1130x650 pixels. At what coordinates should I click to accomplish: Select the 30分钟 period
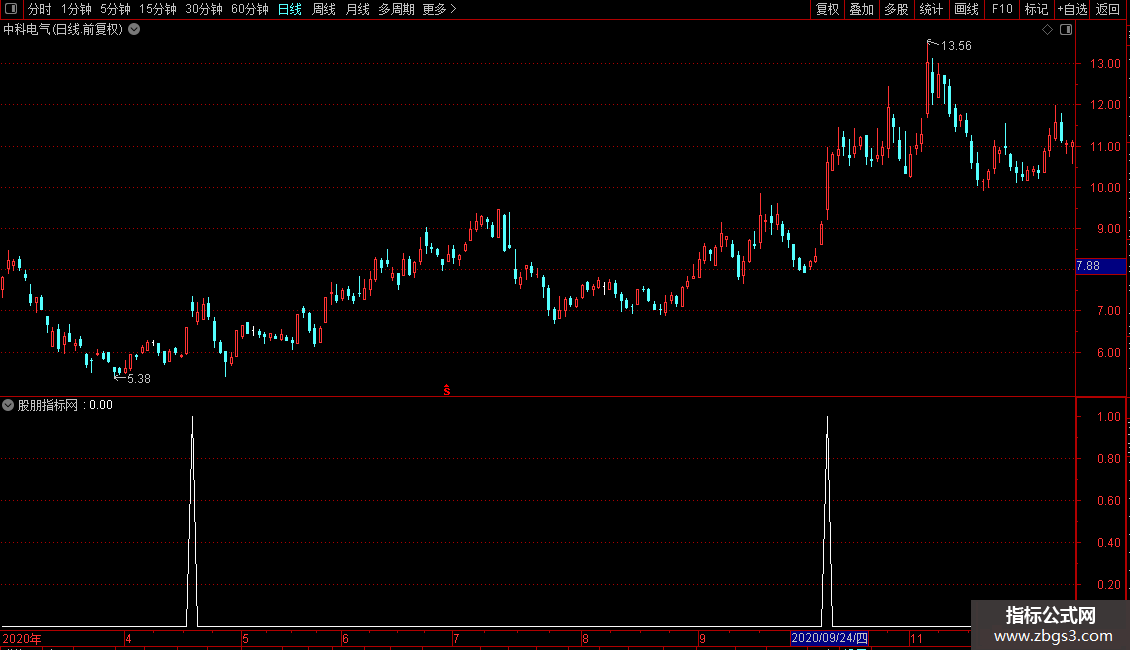[203, 9]
